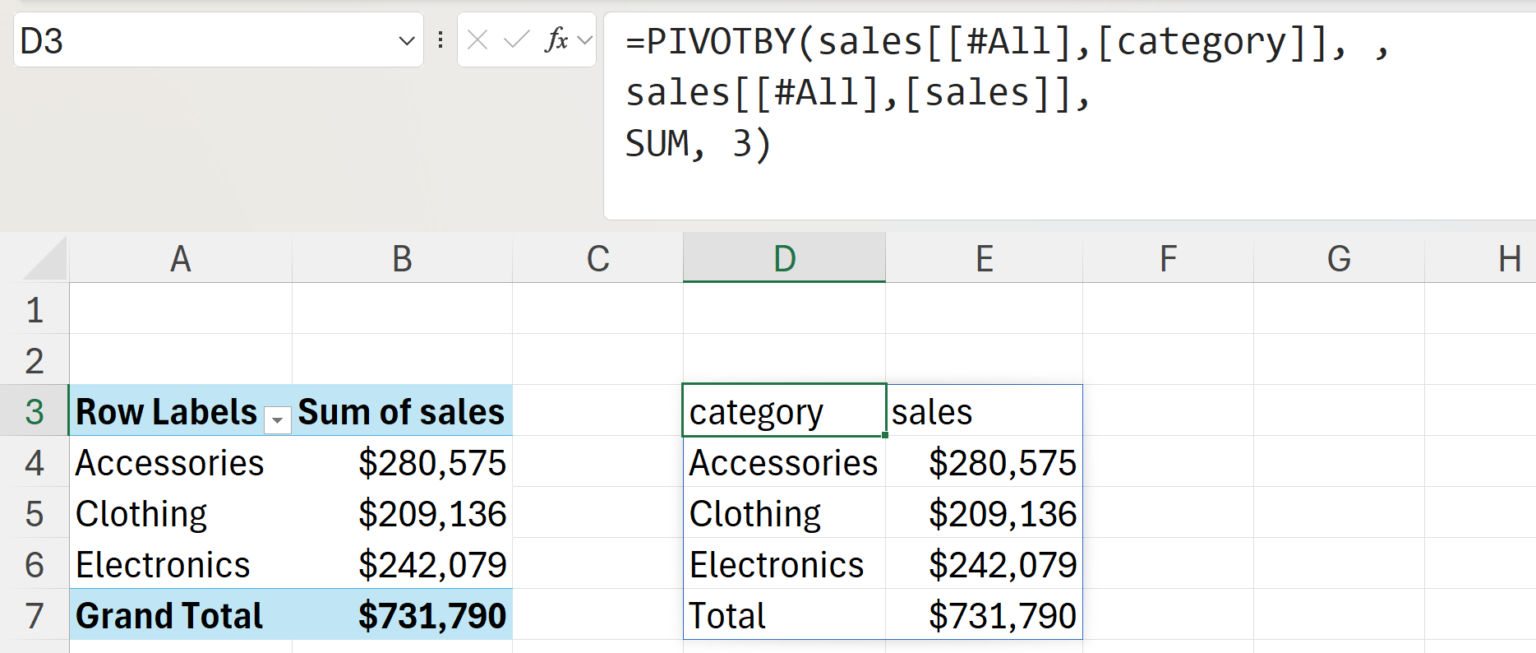Click inside the Name Box showing D3

point(200,41)
